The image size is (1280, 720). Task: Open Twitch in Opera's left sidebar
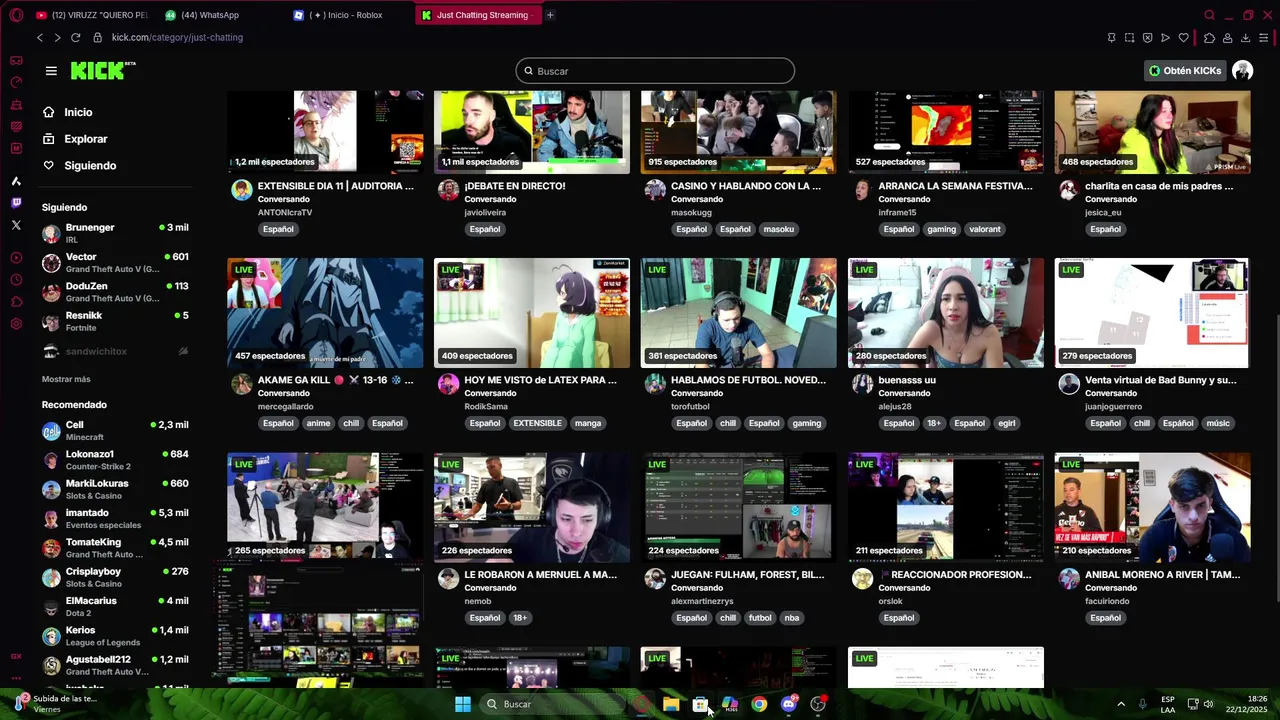tap(16, 203)
